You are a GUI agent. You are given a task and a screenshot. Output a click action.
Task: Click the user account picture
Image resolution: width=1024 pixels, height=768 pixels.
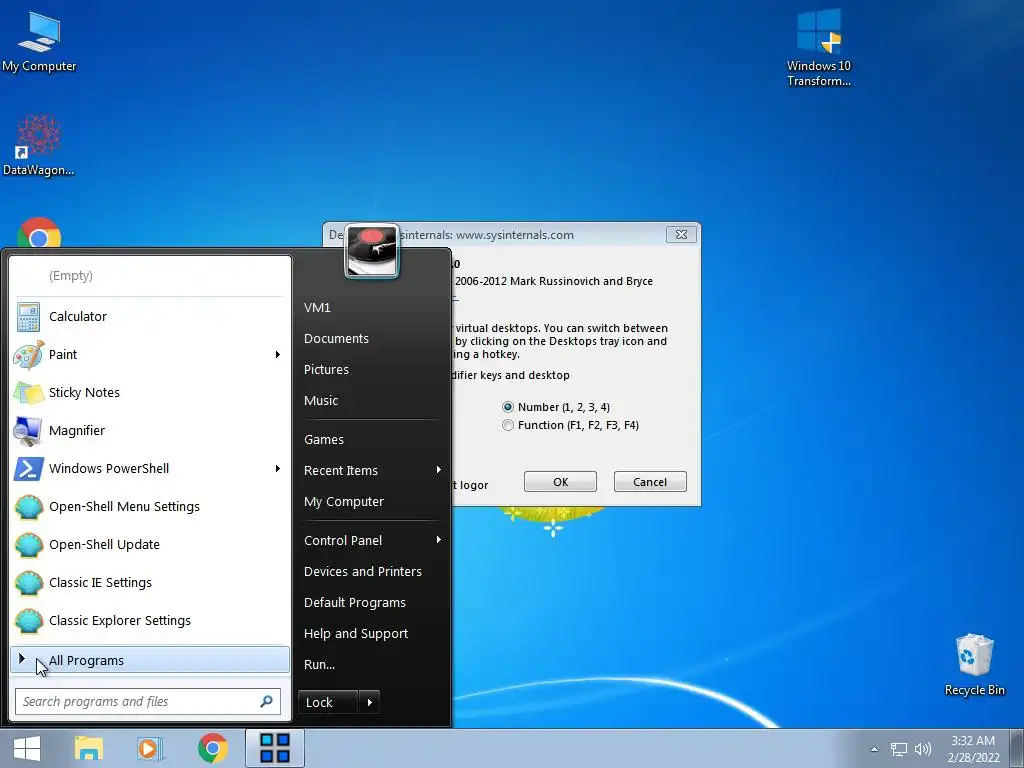click(372, 251)
